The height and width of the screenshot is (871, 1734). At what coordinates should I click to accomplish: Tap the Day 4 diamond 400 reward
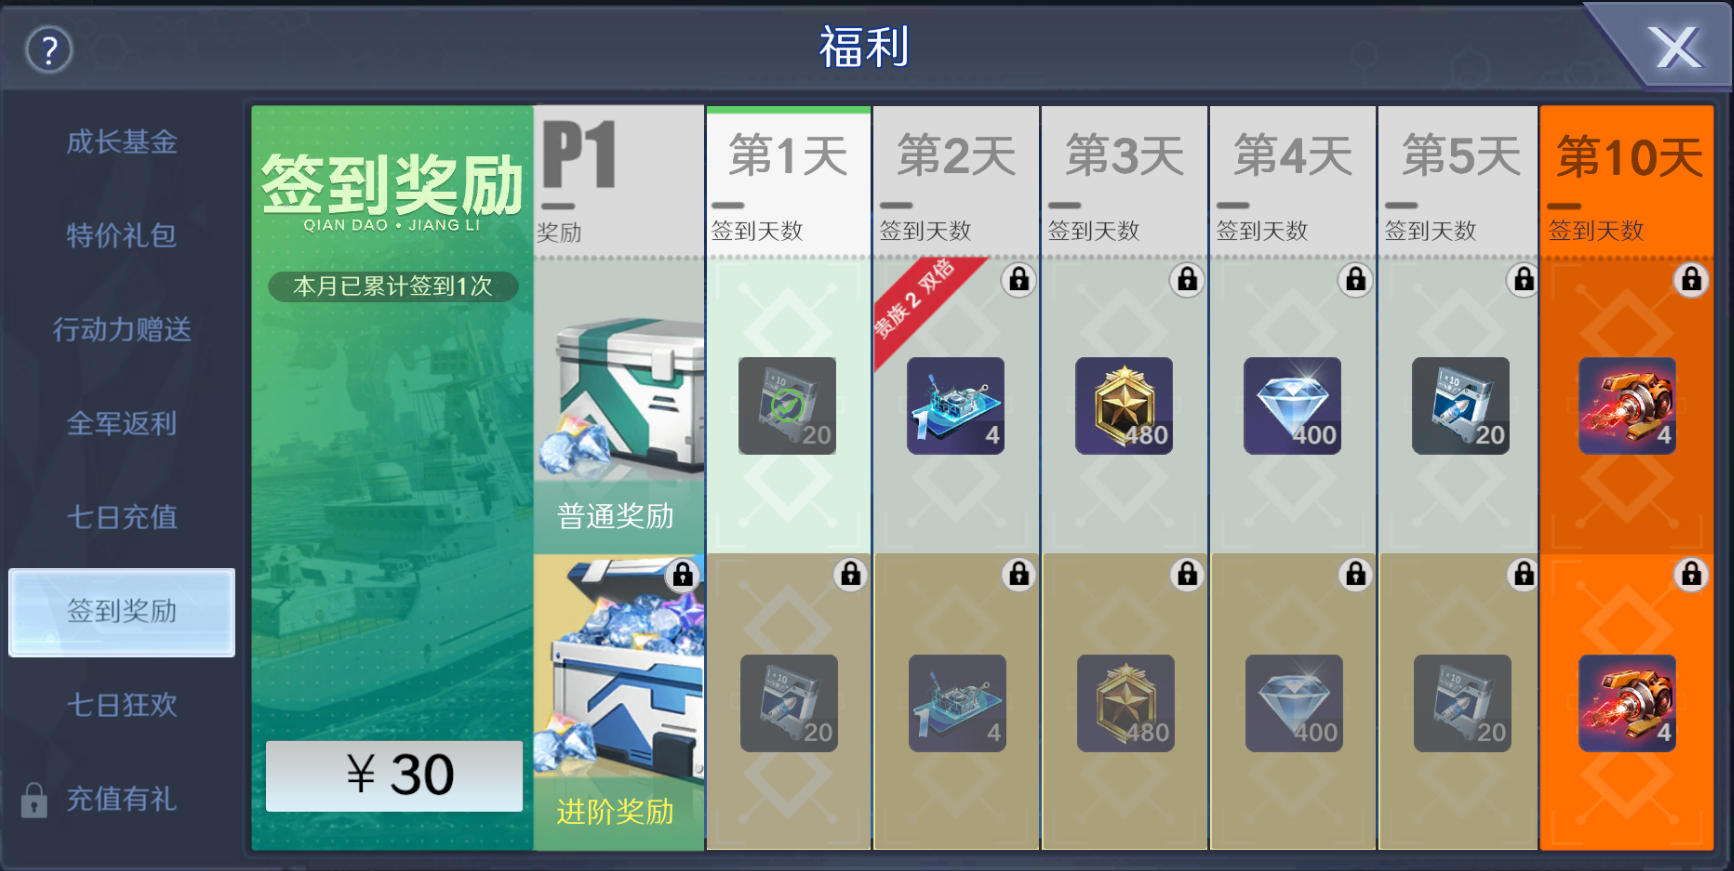point(1292,406)
